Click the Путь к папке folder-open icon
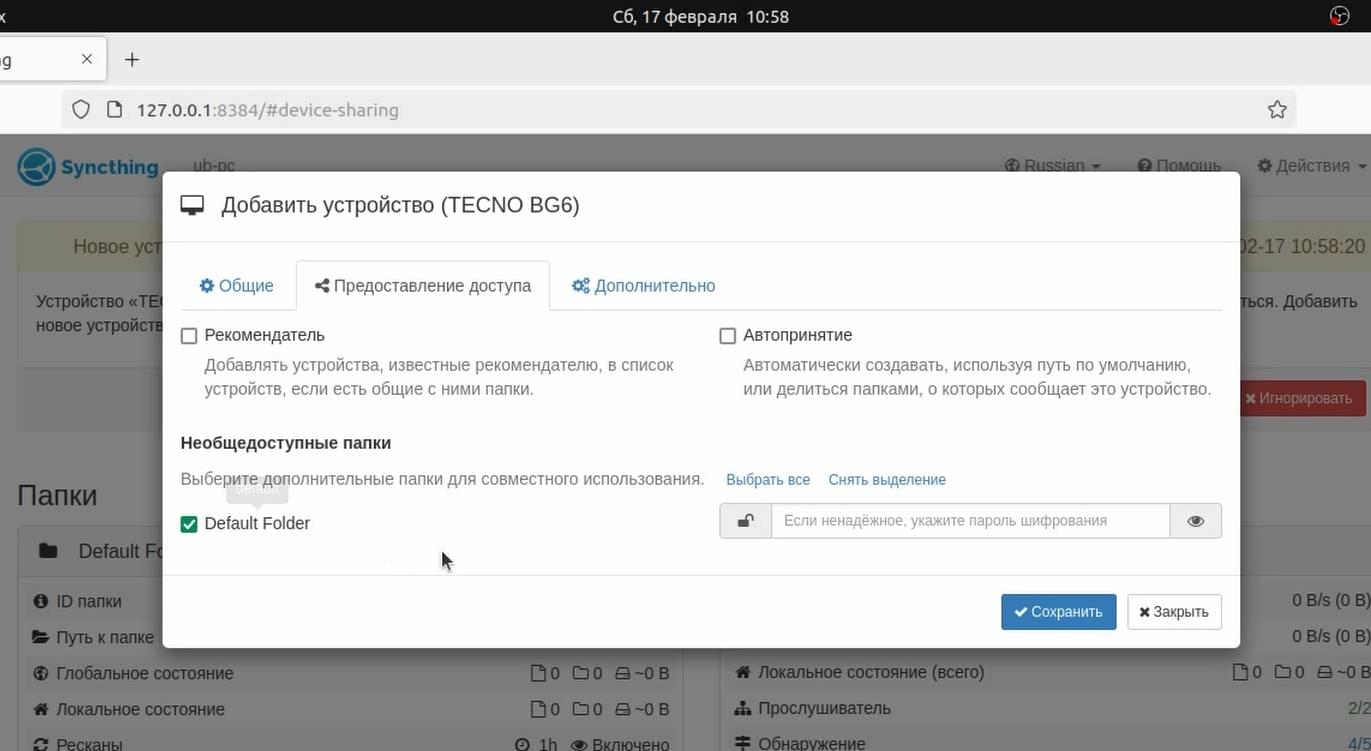 41,637
